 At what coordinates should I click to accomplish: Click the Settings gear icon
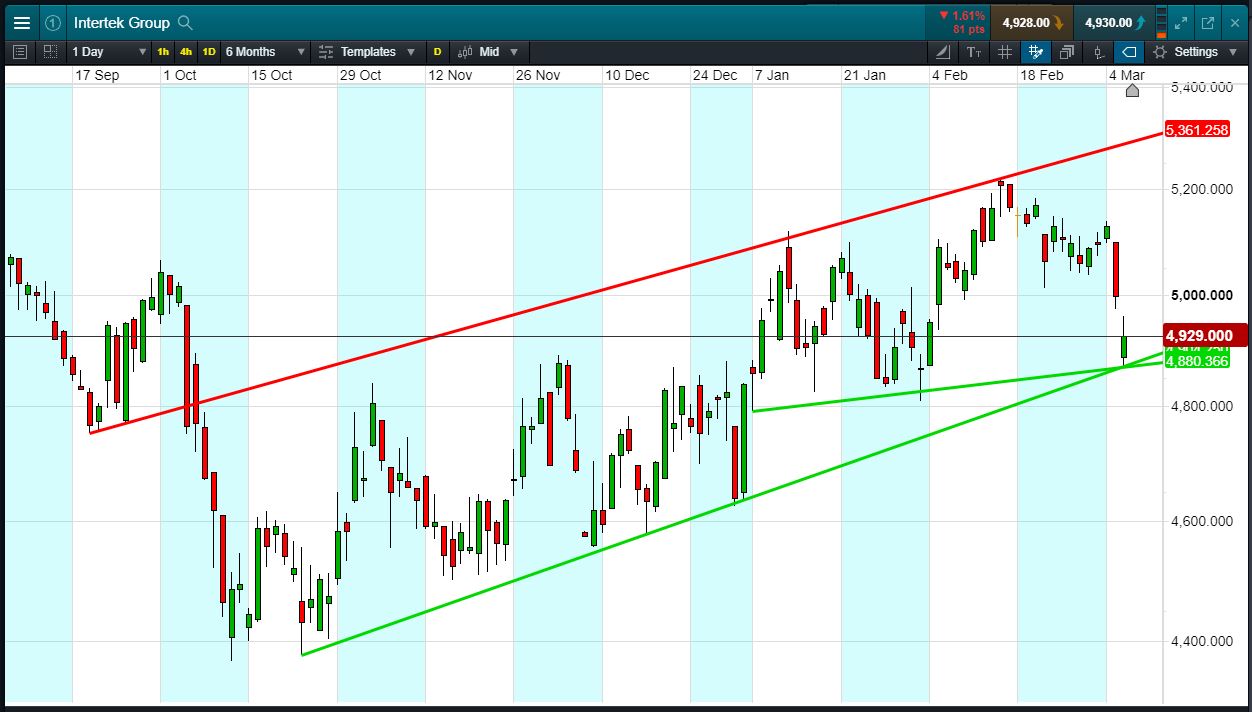(x=1160, y=52)
